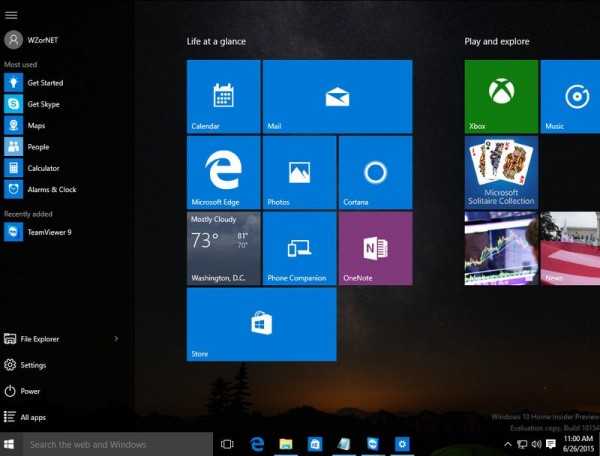
Task: Open Task View on the taskbar
Action: coord(227,444)
